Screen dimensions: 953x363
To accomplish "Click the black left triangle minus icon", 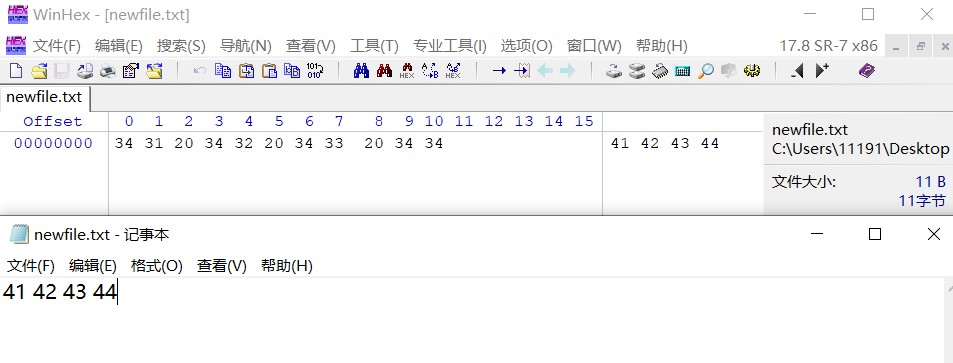I will coord(797,71).
